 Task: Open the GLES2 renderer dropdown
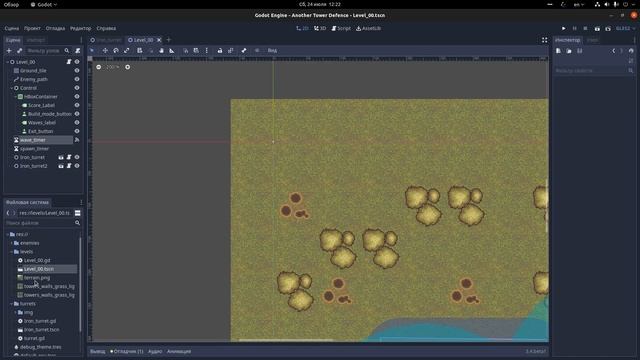coord(625,29)
